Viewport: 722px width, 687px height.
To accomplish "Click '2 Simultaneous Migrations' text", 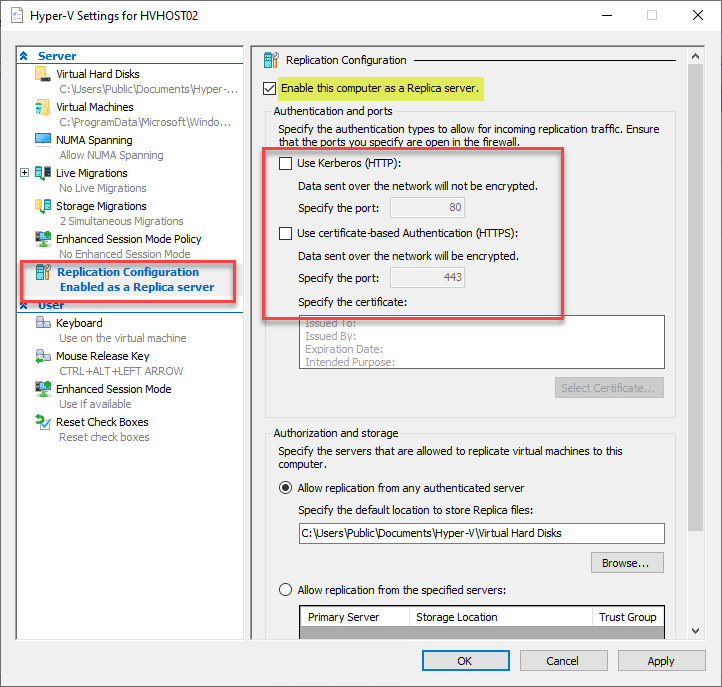I will pyautogui.click(x=122, y=221).
